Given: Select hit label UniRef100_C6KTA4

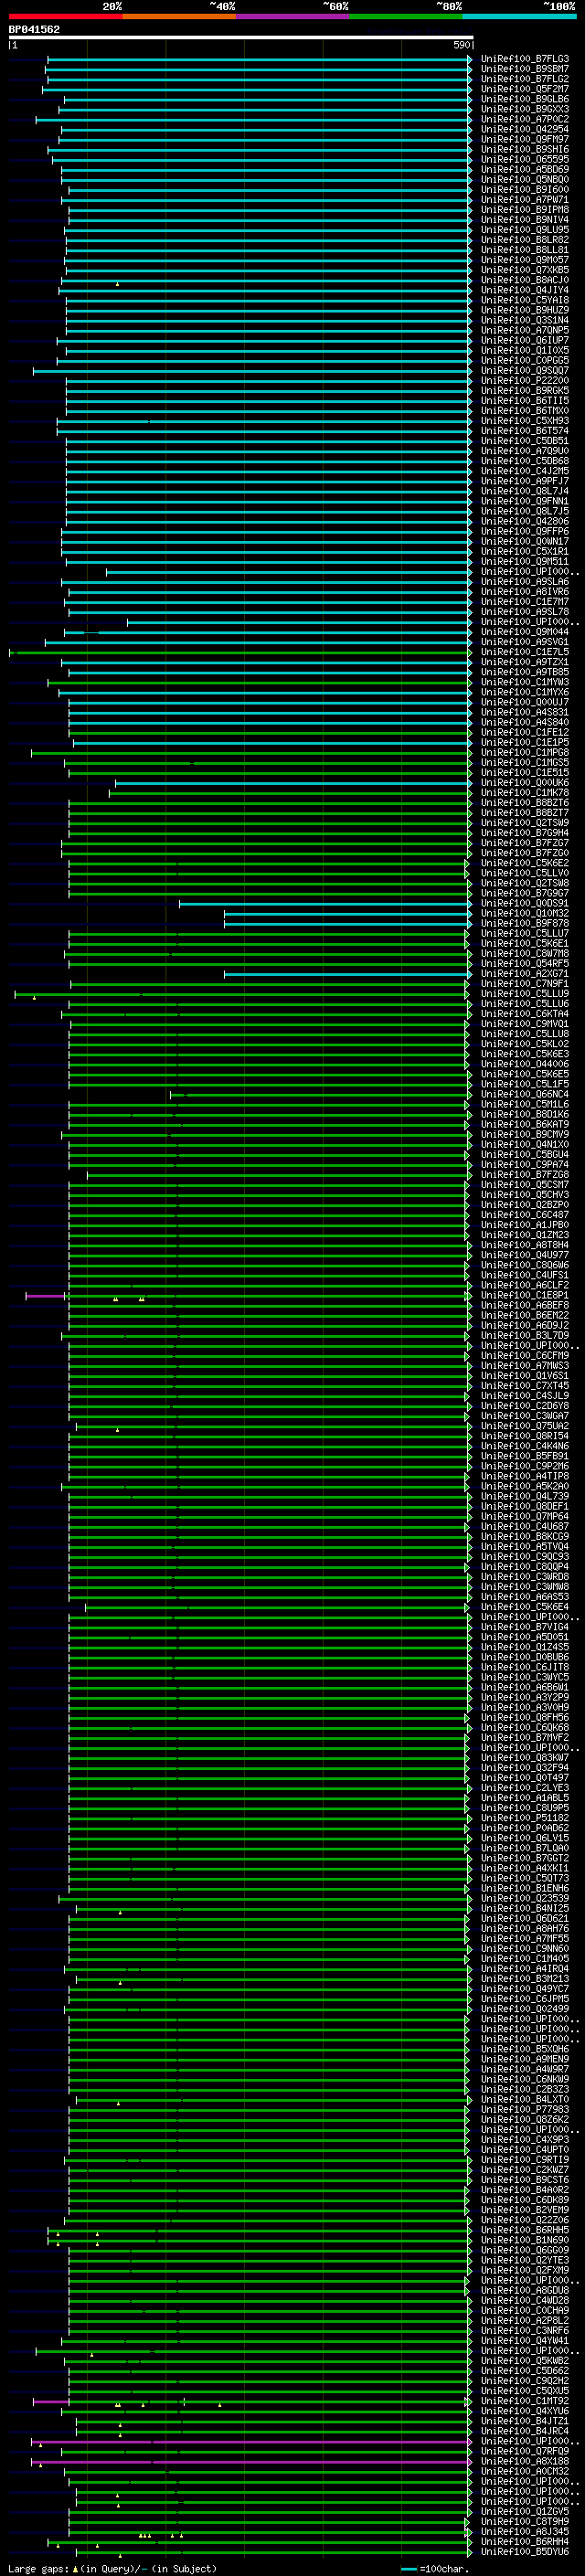Looking at the screenshot, I should (524, 1015).
